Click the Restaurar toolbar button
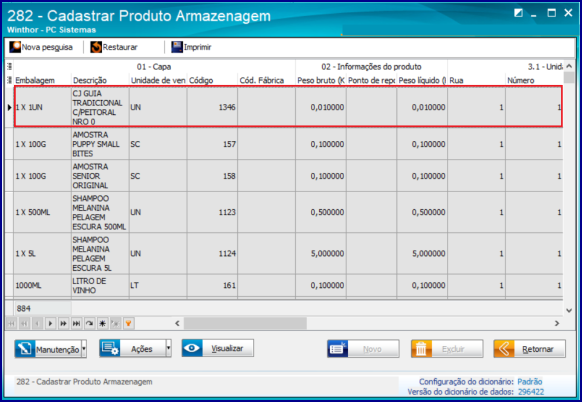Image resolution: width=582 pixels, height=402 pixels. coord(114,47)
